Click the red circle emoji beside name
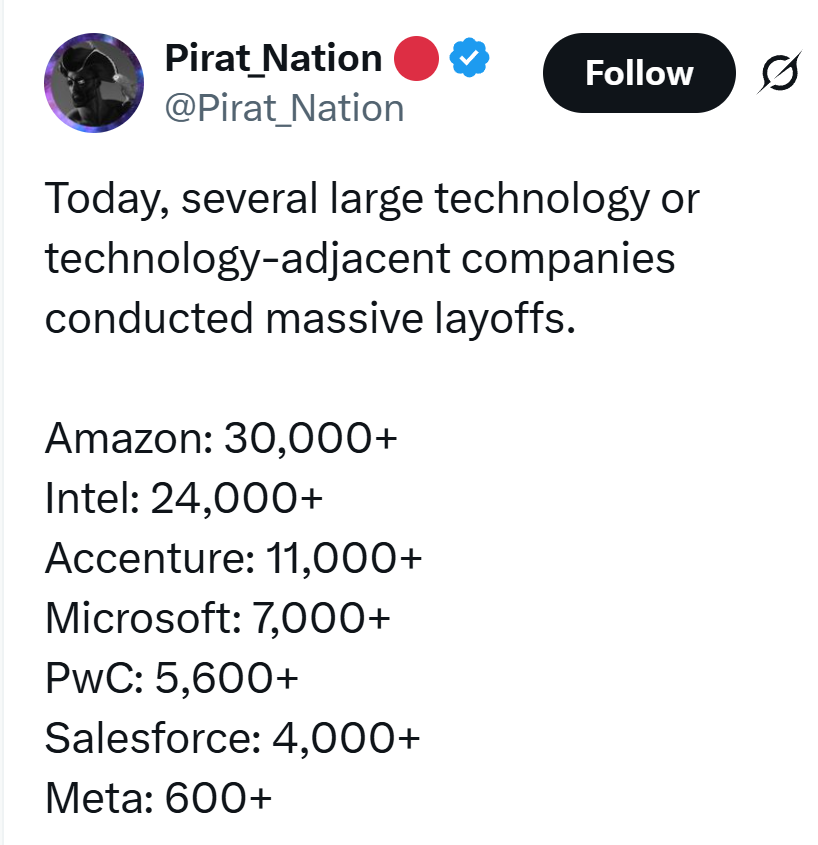 coord(418,59)
